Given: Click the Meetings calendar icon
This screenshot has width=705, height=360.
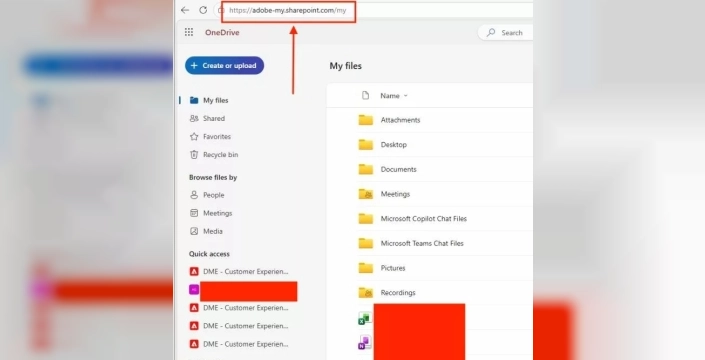Looking at the screenshot, I should click(x=194, y=213).
